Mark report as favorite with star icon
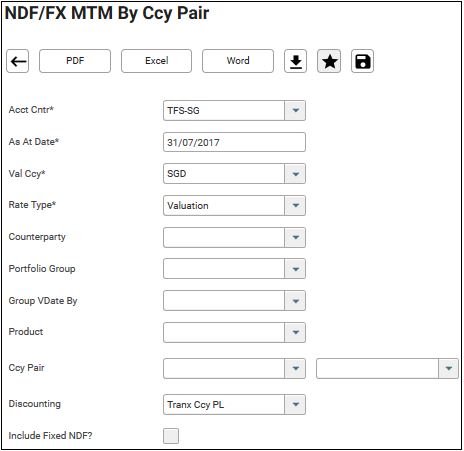Image resolution: width=464 pixels, height=451 pixels. [x=329, y=61]
